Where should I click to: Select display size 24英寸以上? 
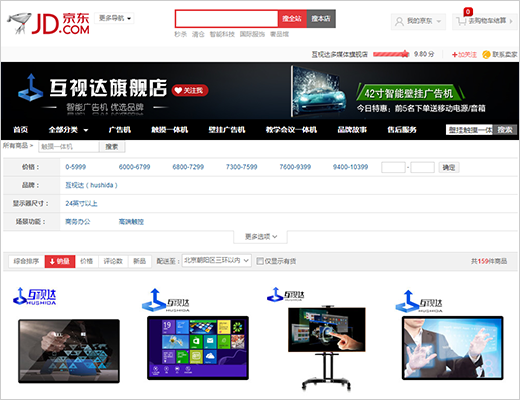coord(81,203)
